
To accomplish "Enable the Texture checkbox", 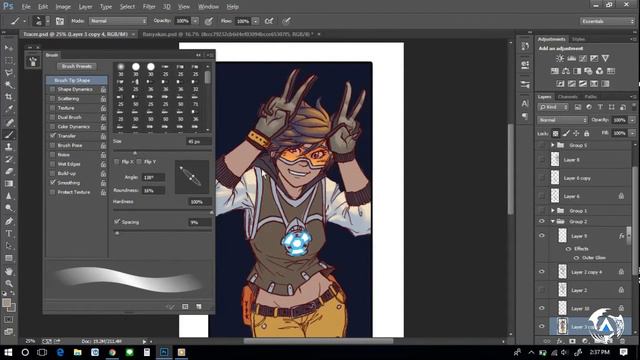I will point(52,108).
